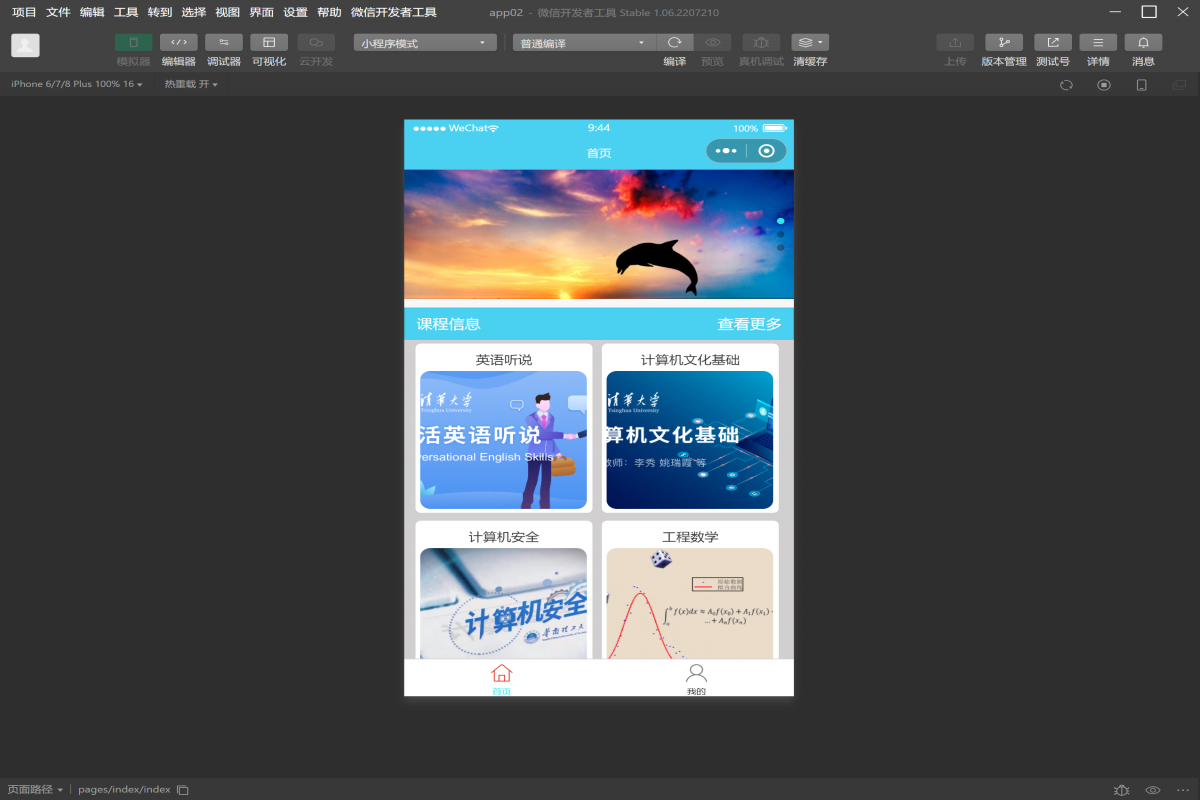This screenshot has width=1200, height=800.
Task: Switch to the 我的 tab
Action: pyautogui.click(x=696, y=678)
